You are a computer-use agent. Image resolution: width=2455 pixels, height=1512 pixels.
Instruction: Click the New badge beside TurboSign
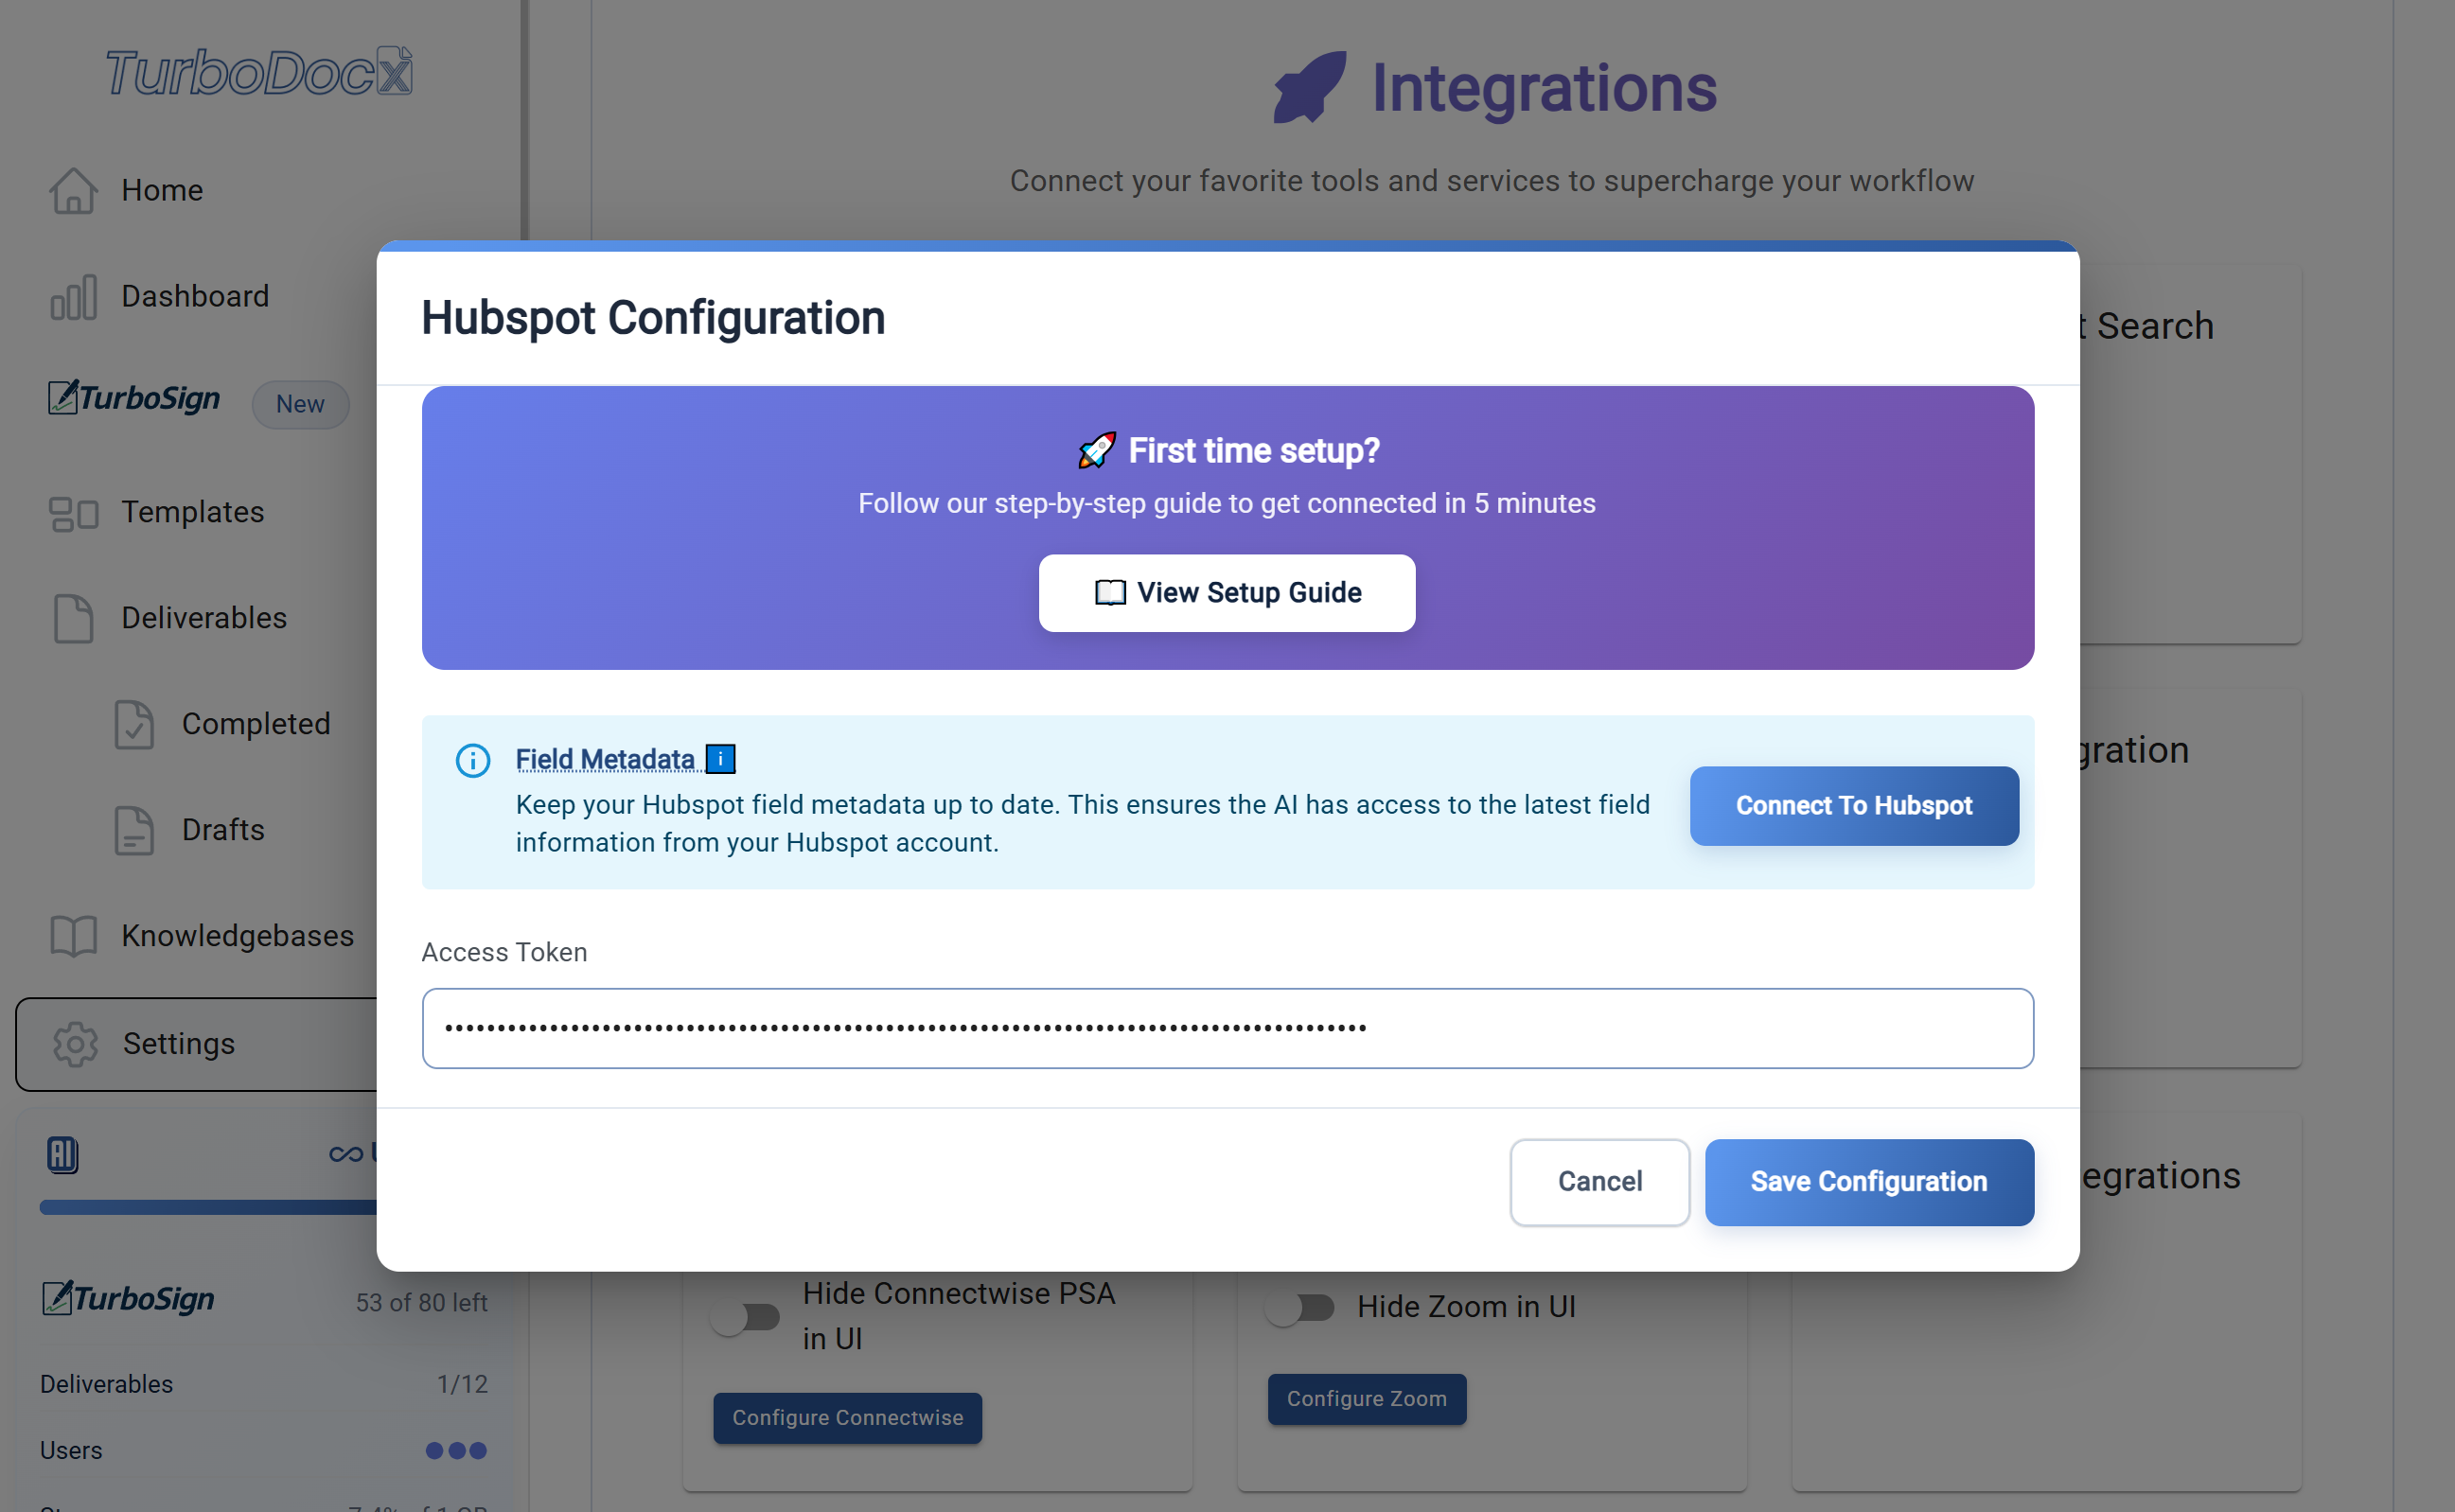coord(300,404)
